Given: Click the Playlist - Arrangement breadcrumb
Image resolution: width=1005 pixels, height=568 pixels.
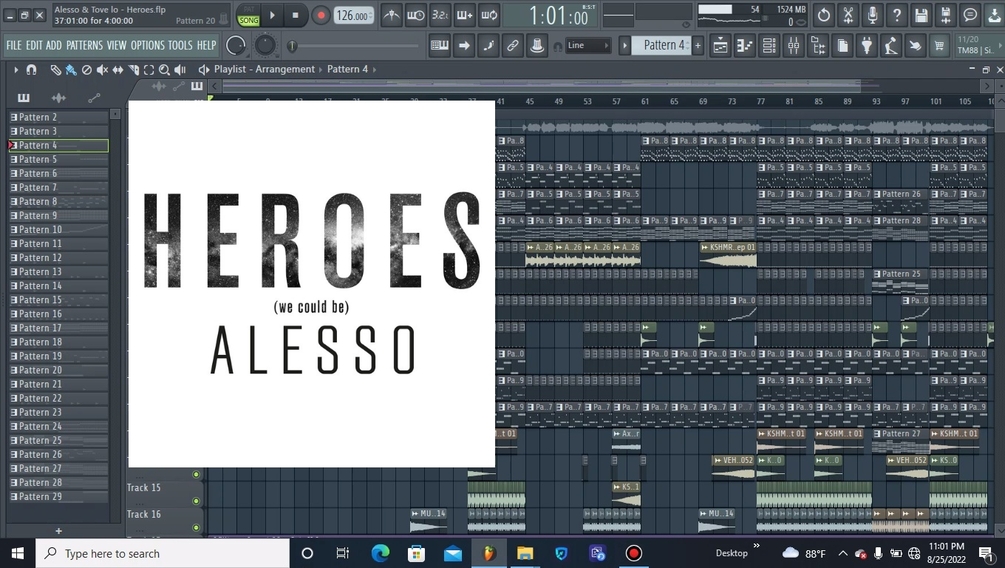Looking at the screenshot, I should click(x=264, y=69).
